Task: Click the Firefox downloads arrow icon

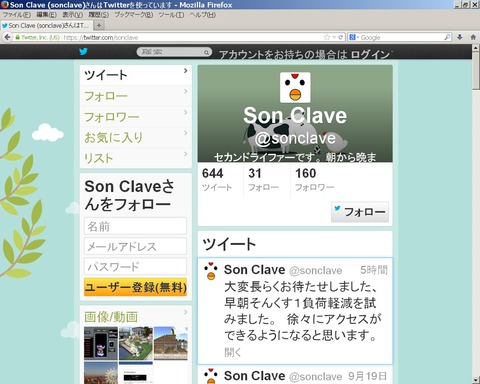Action: pyautogui.click(x=460, y=37)
